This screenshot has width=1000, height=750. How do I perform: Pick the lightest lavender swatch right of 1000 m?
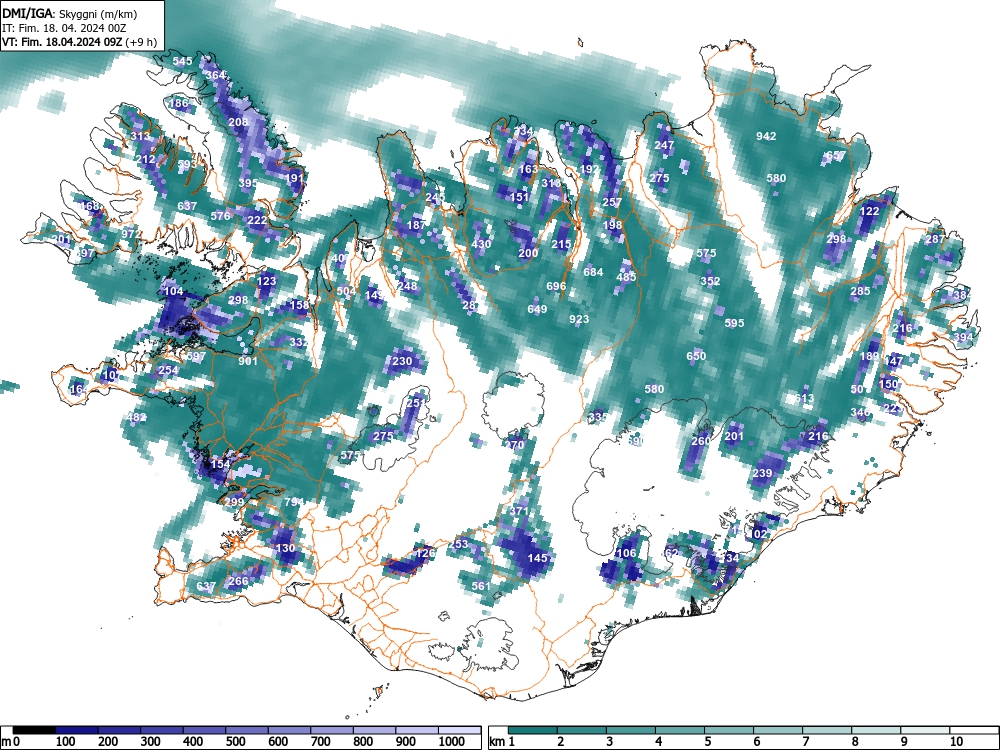click(459, 730)
